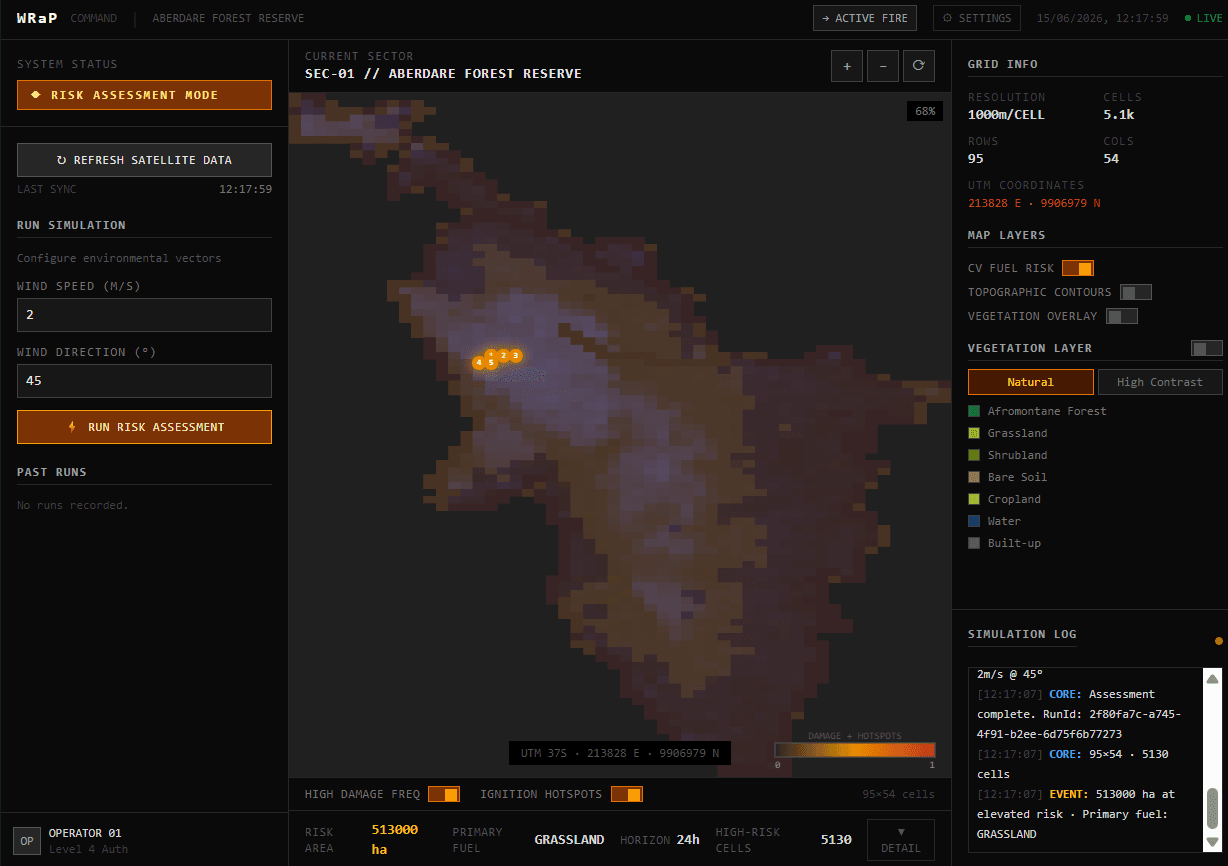Toggle High Damage Freq display
The image size is (1228, 866).
click(x=444, y=794)
